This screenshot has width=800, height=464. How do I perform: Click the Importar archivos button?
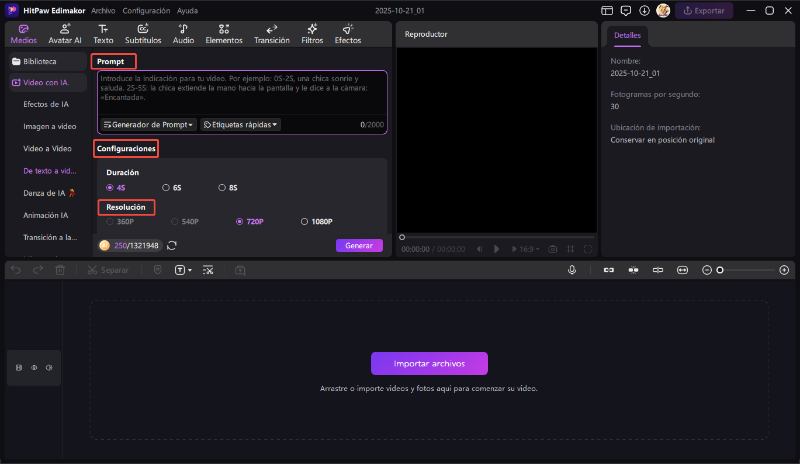429,363
